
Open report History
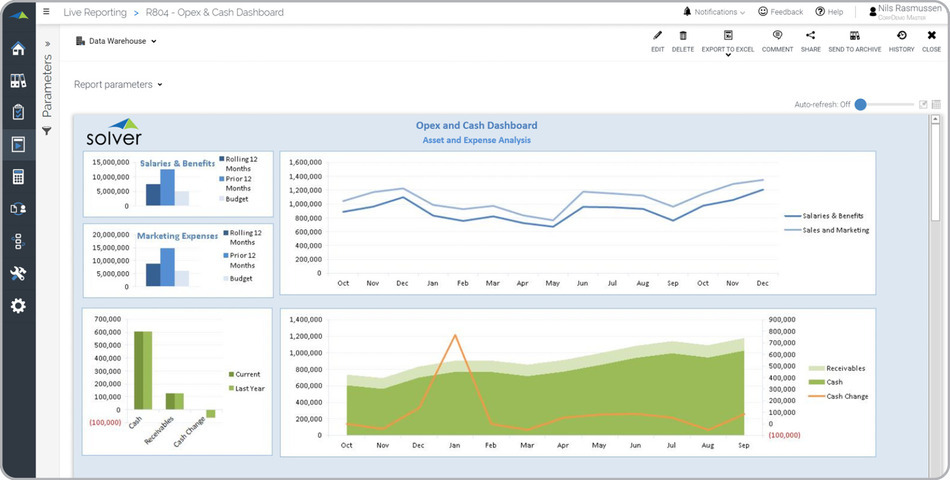point(901,36)
